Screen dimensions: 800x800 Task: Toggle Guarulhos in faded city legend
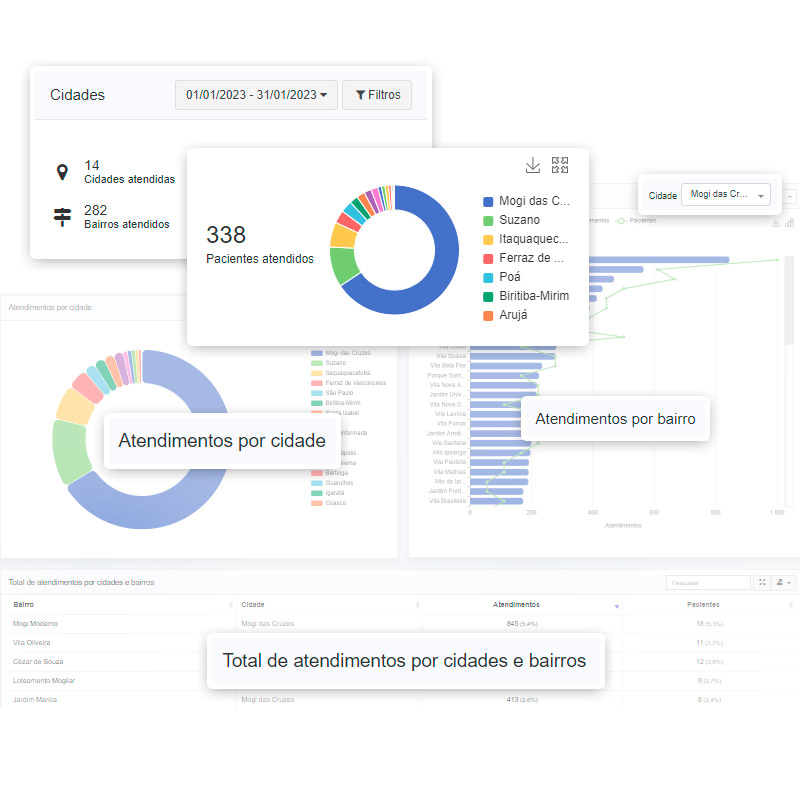[x=332, y=483]
